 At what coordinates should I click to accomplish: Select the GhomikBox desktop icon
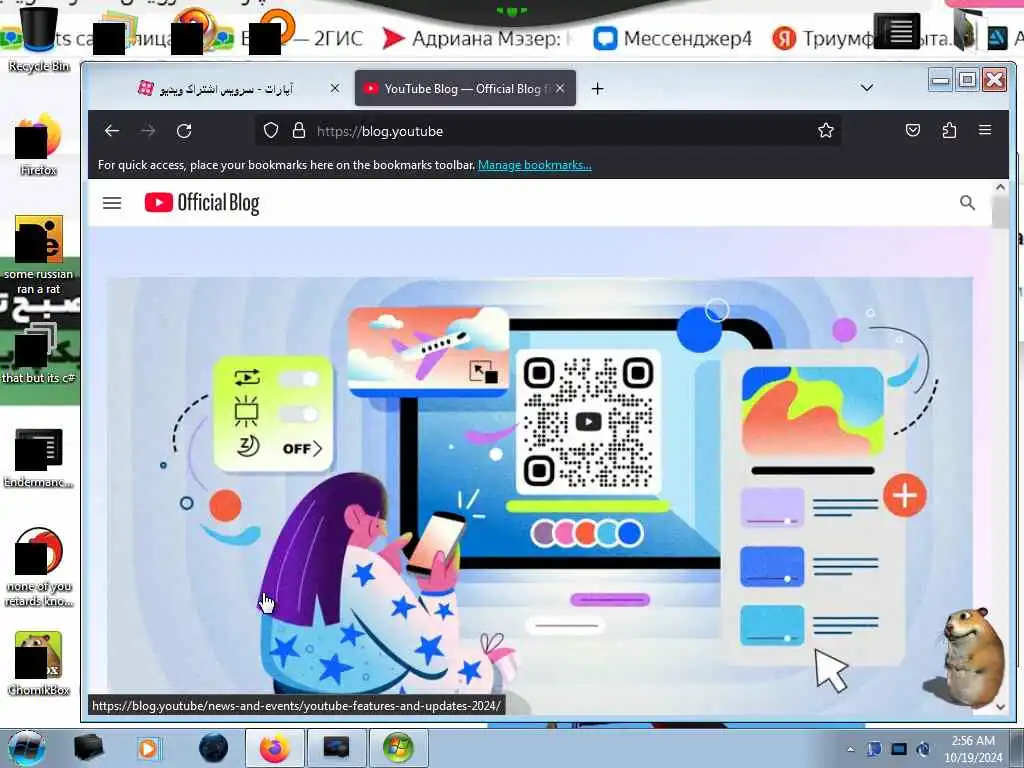[x=39, y=664]
